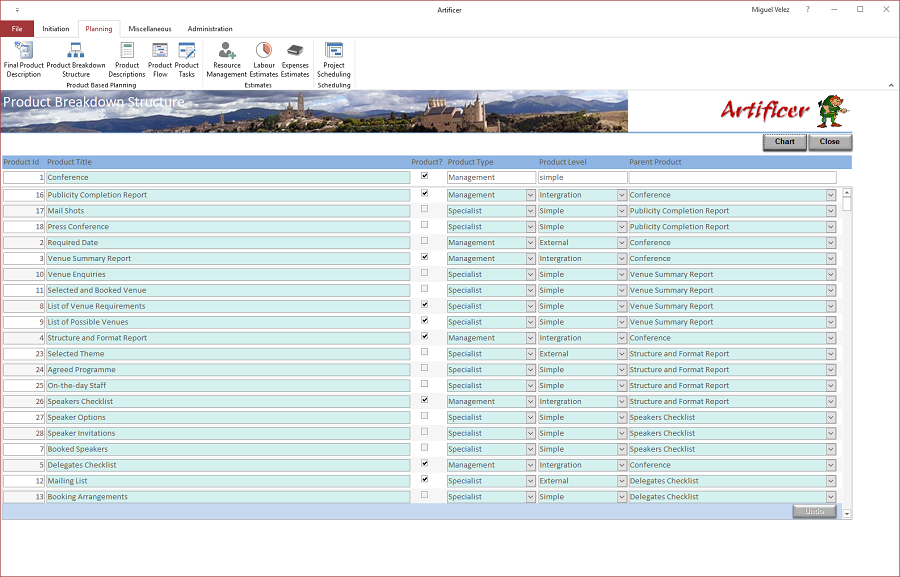Open Resource Management estimates

pos(227,60)
